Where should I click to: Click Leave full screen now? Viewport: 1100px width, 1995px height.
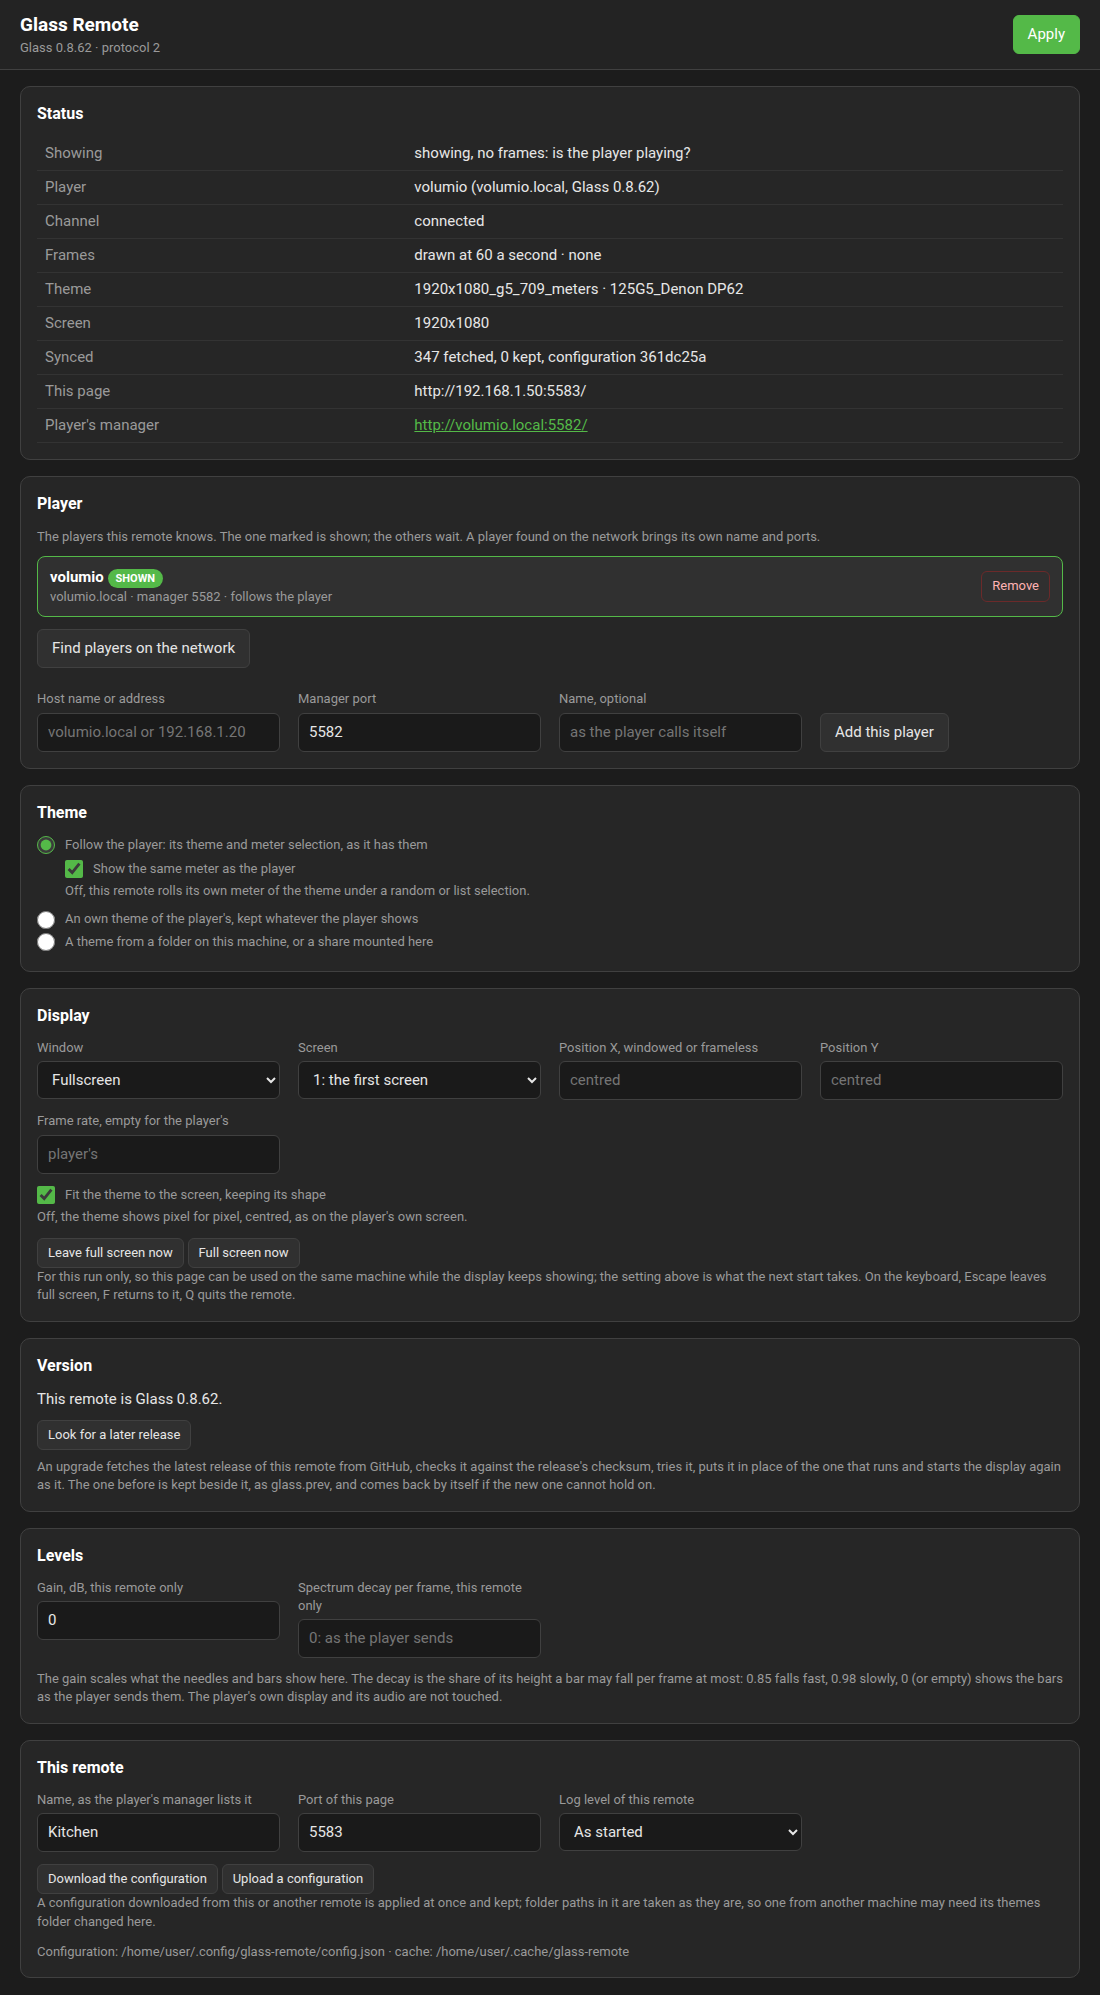coord(110,1253)
